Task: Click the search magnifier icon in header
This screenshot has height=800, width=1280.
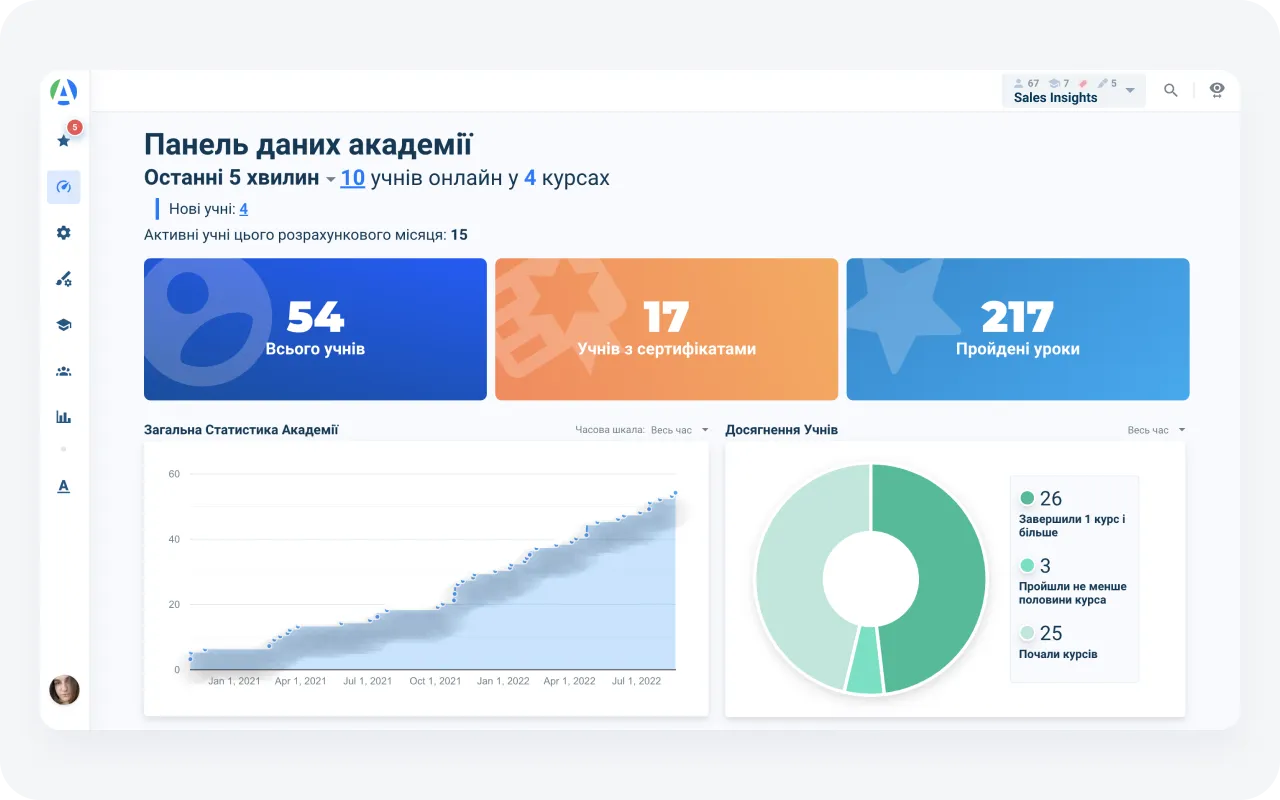Action: [x=1170, y=90]
